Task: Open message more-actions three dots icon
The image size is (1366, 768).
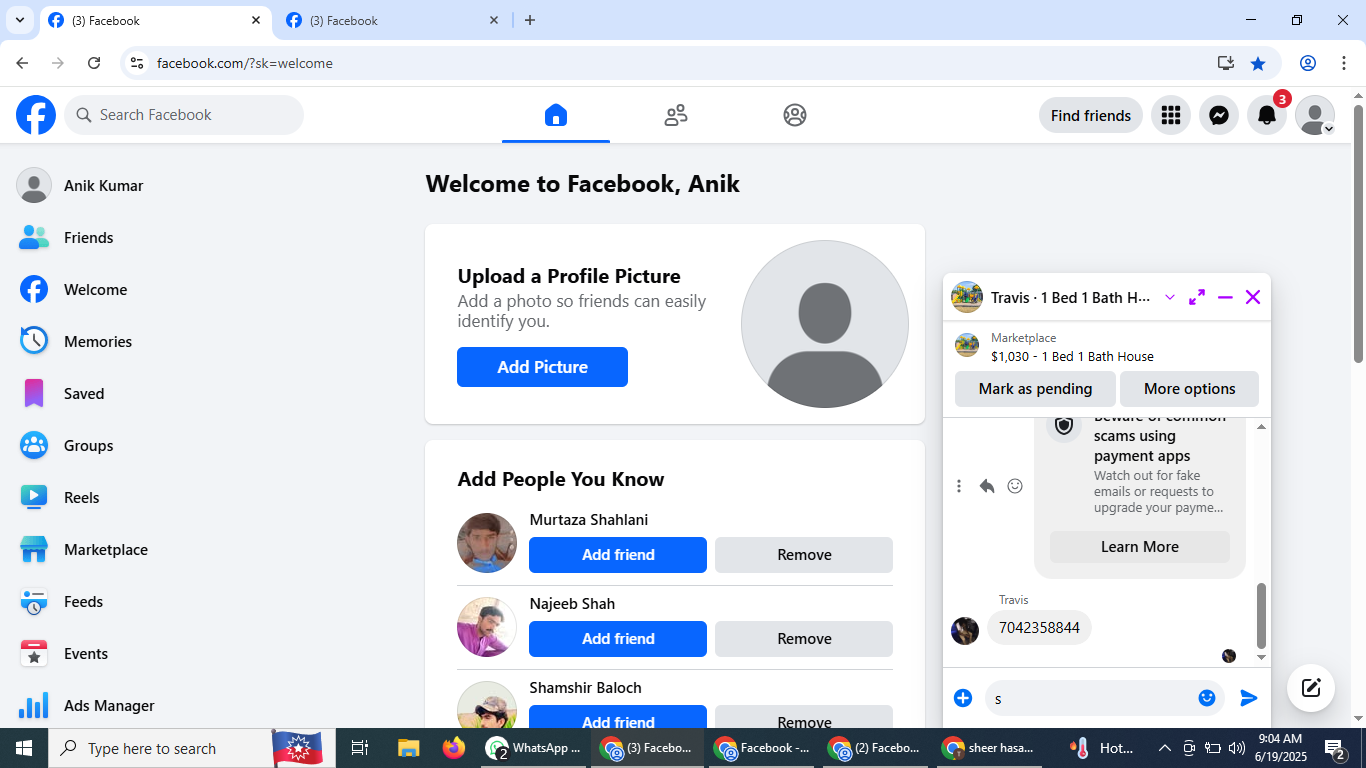Action: point(959,486)
